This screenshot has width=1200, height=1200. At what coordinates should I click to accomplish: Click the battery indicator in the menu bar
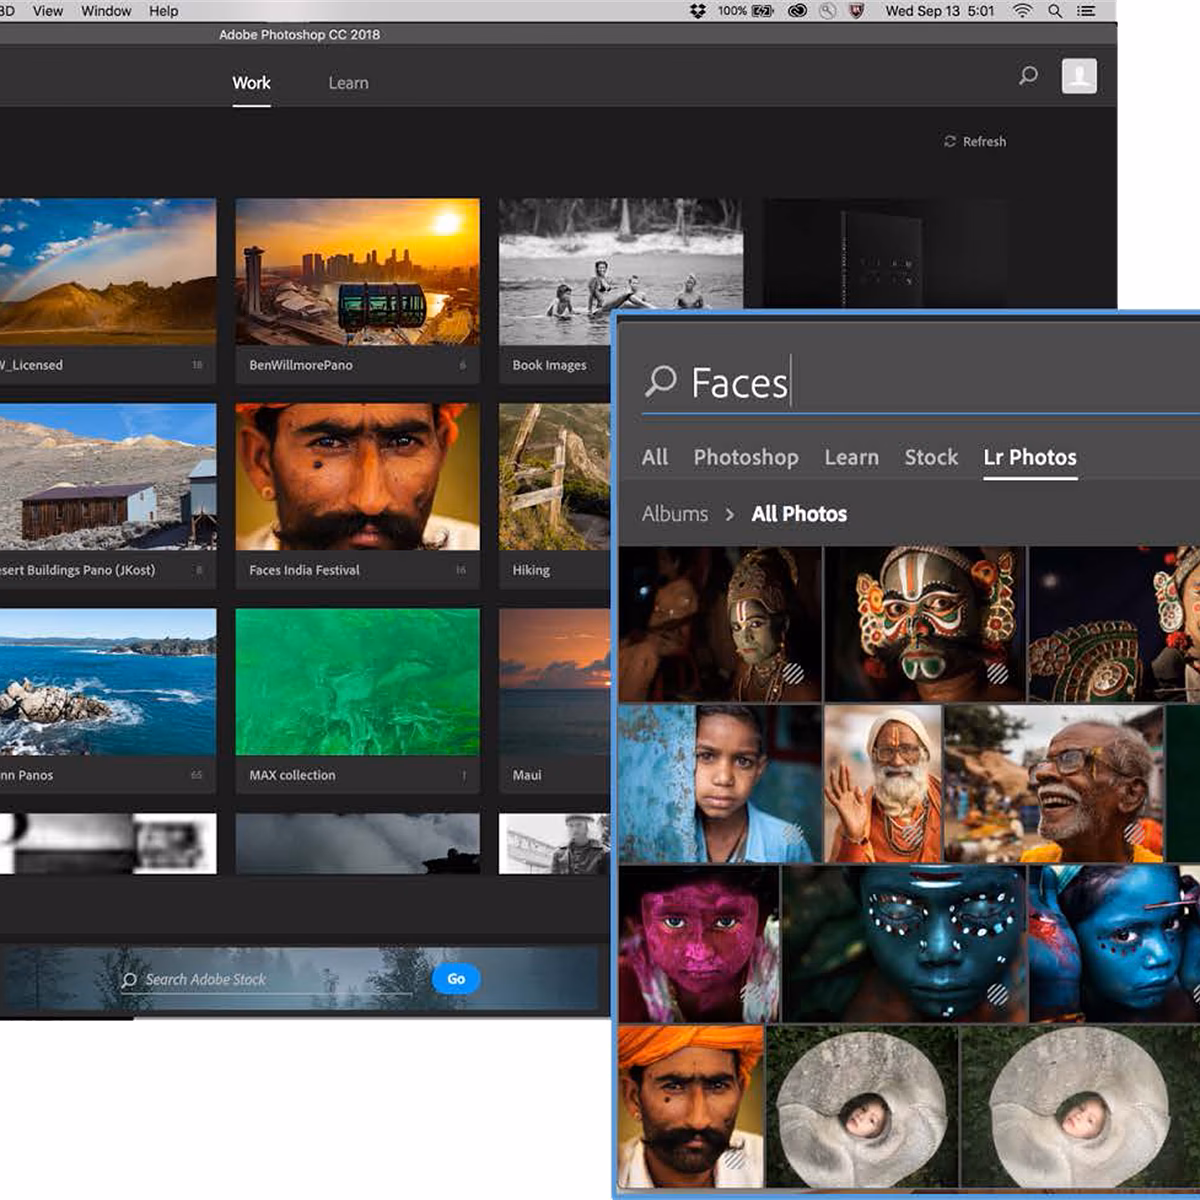(x=763, y=11)
